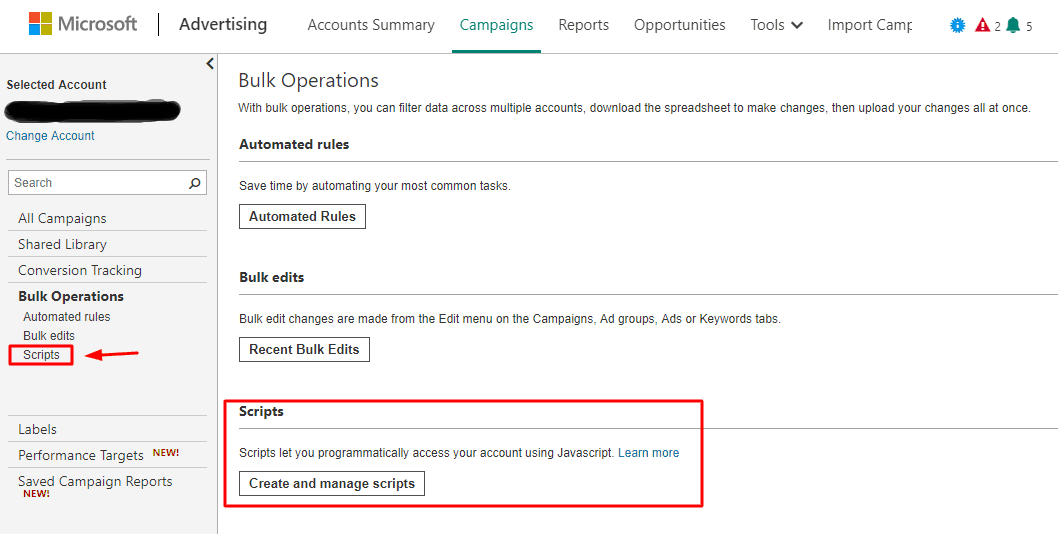Click the Create and manage scripts button
Screen dimensions: 1058x534
point(332,483)
